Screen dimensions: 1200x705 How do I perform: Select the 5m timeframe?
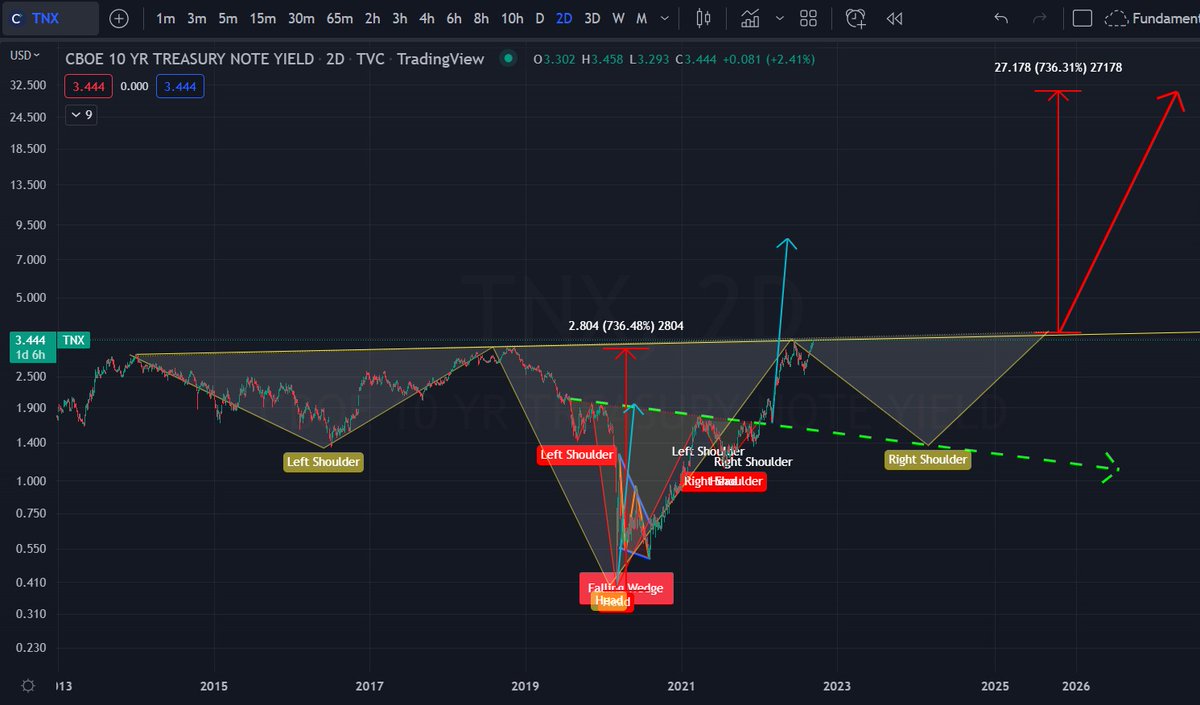[x=228, y=18]
